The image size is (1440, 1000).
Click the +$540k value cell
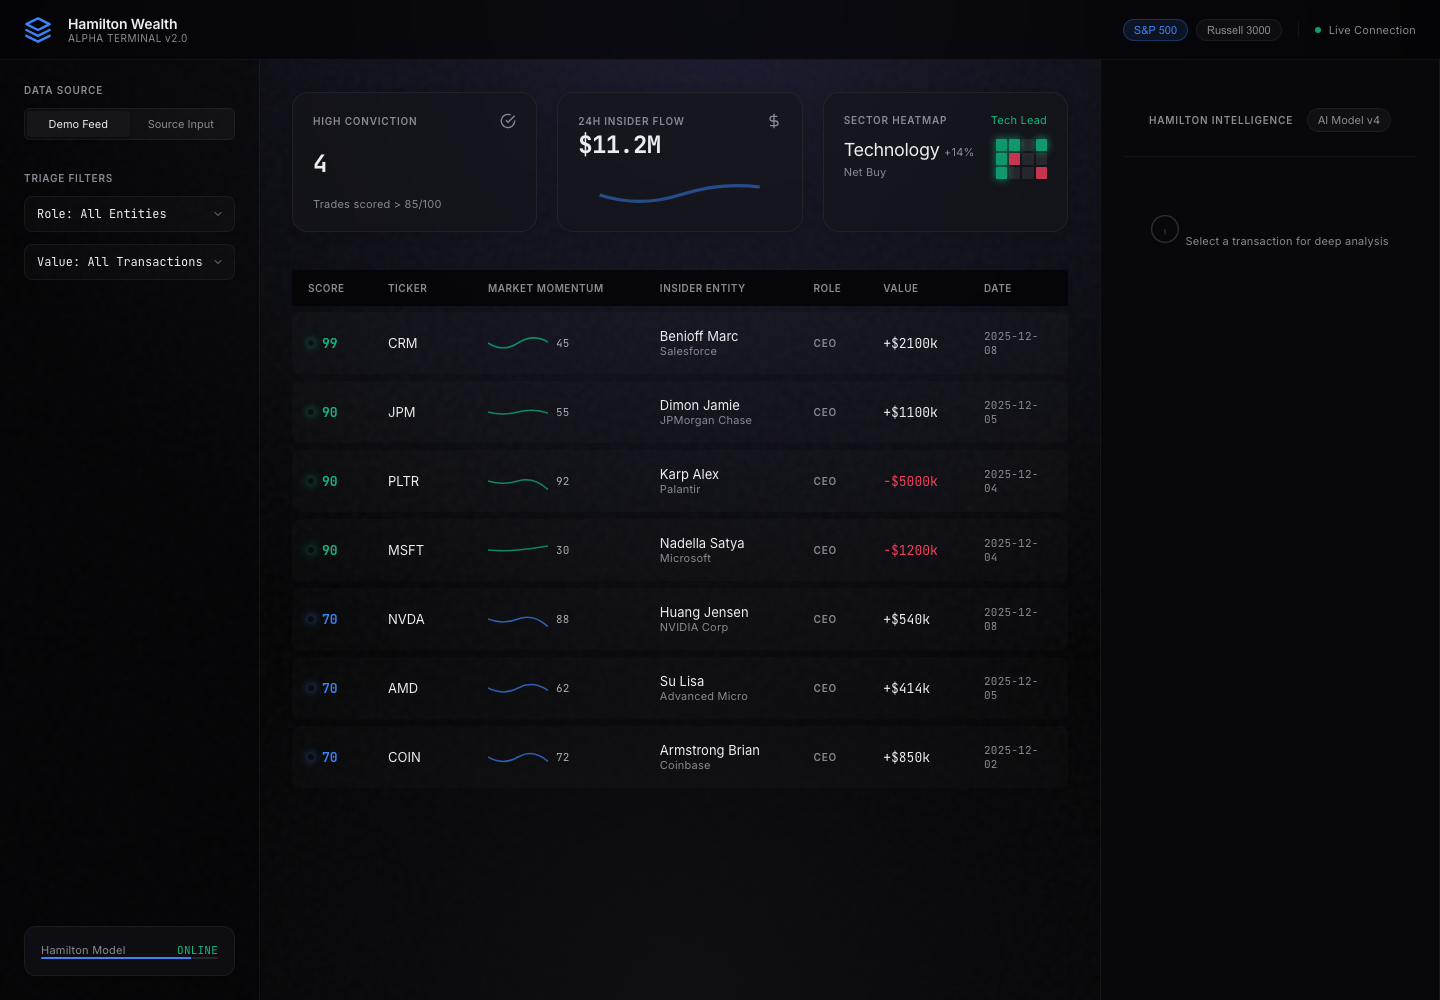tap(906, 619)
